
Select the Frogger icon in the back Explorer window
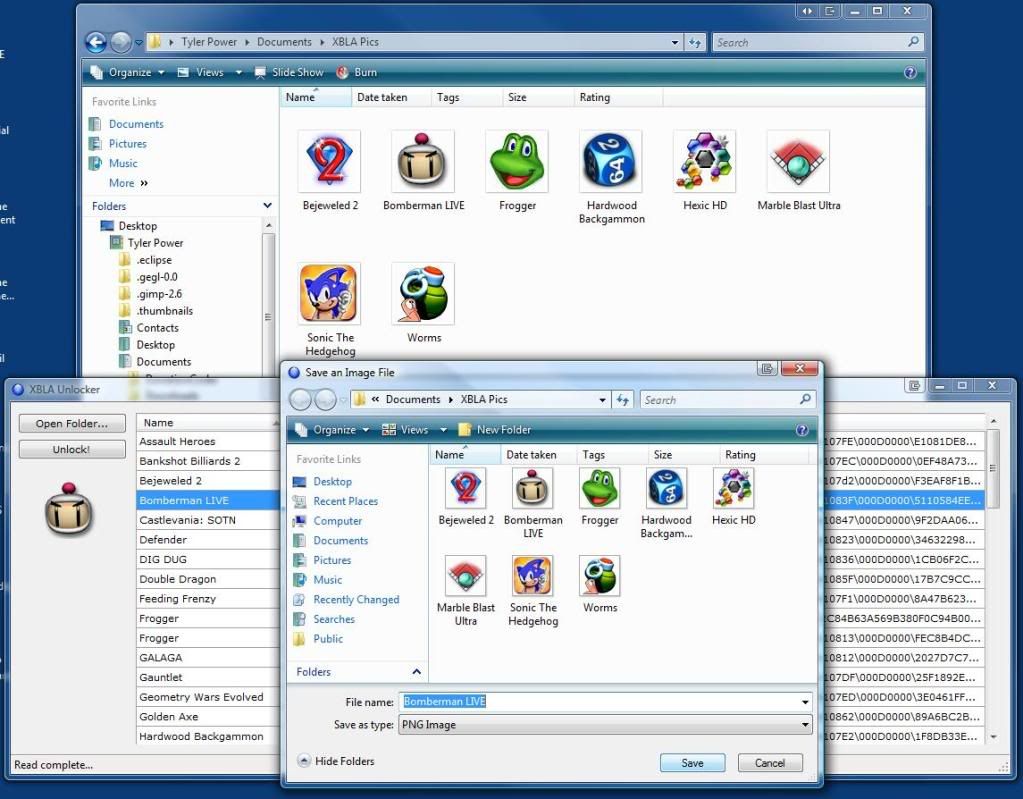point(517,161)
